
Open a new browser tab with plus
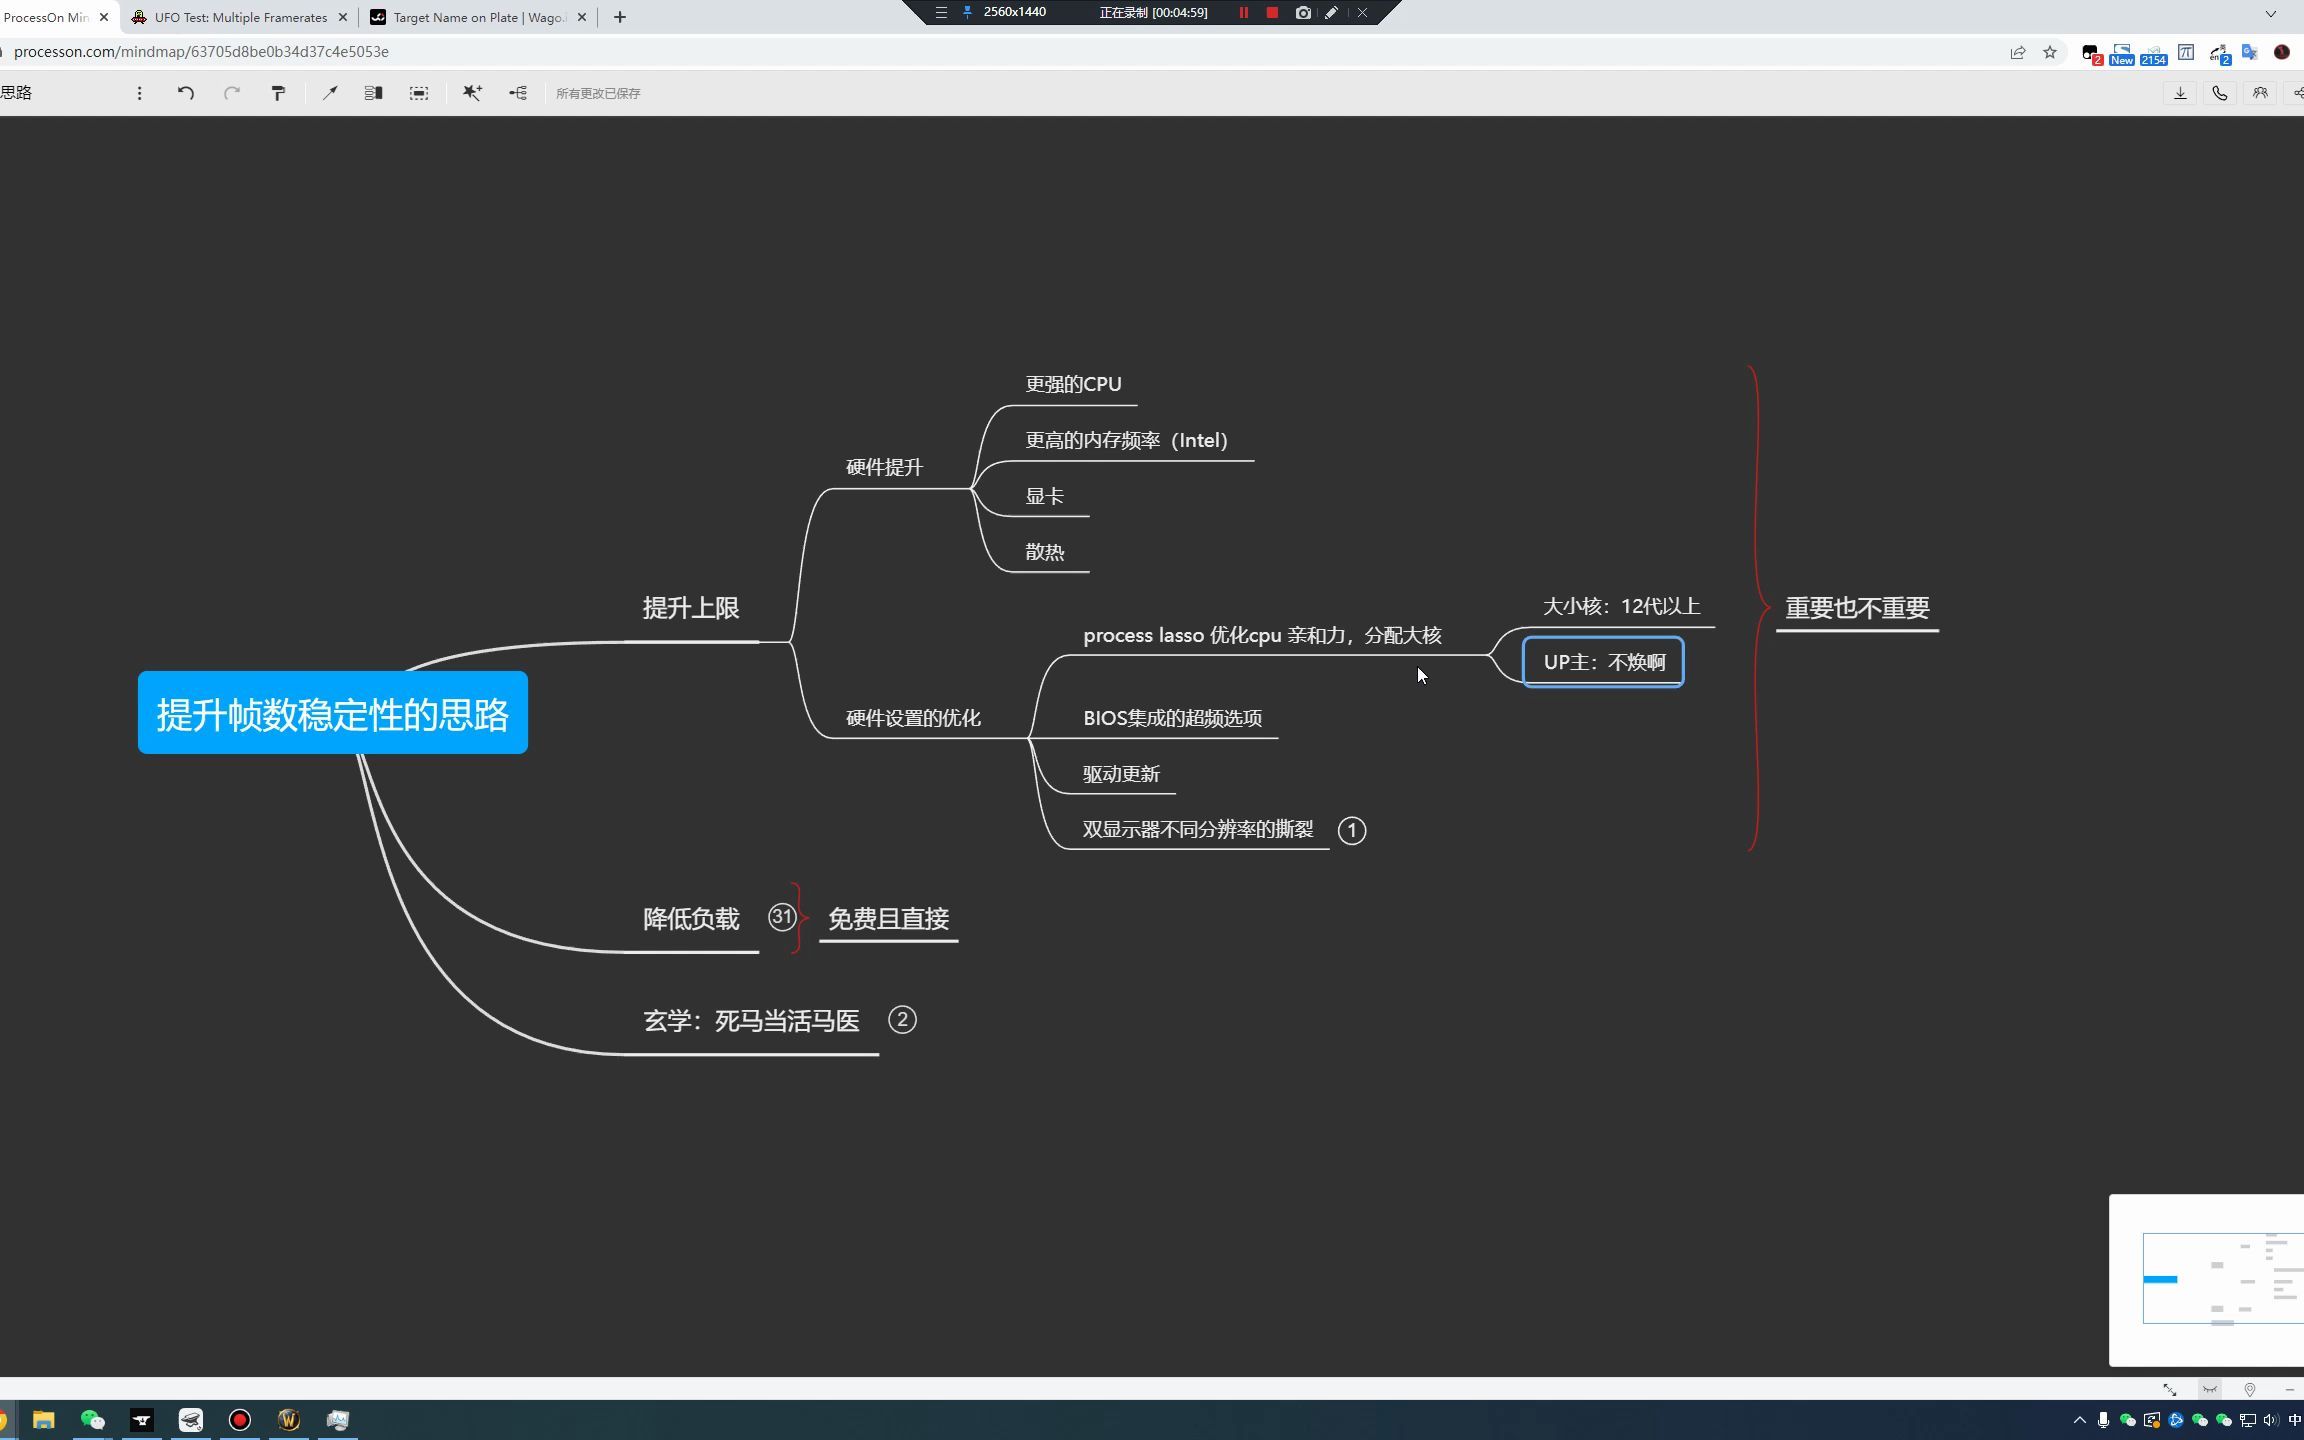(x=620, y=17)
